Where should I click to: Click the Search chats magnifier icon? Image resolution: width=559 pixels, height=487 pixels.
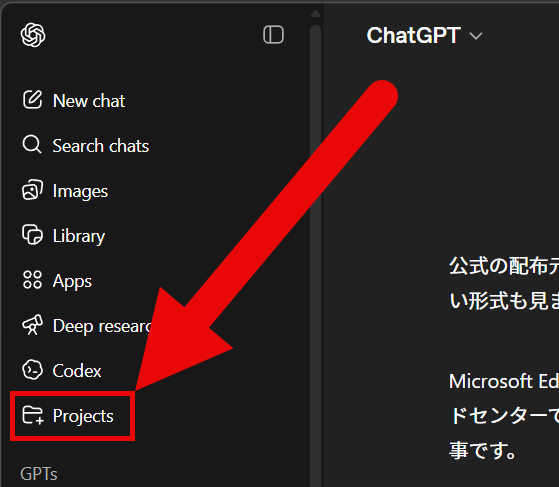coord(32,144)
